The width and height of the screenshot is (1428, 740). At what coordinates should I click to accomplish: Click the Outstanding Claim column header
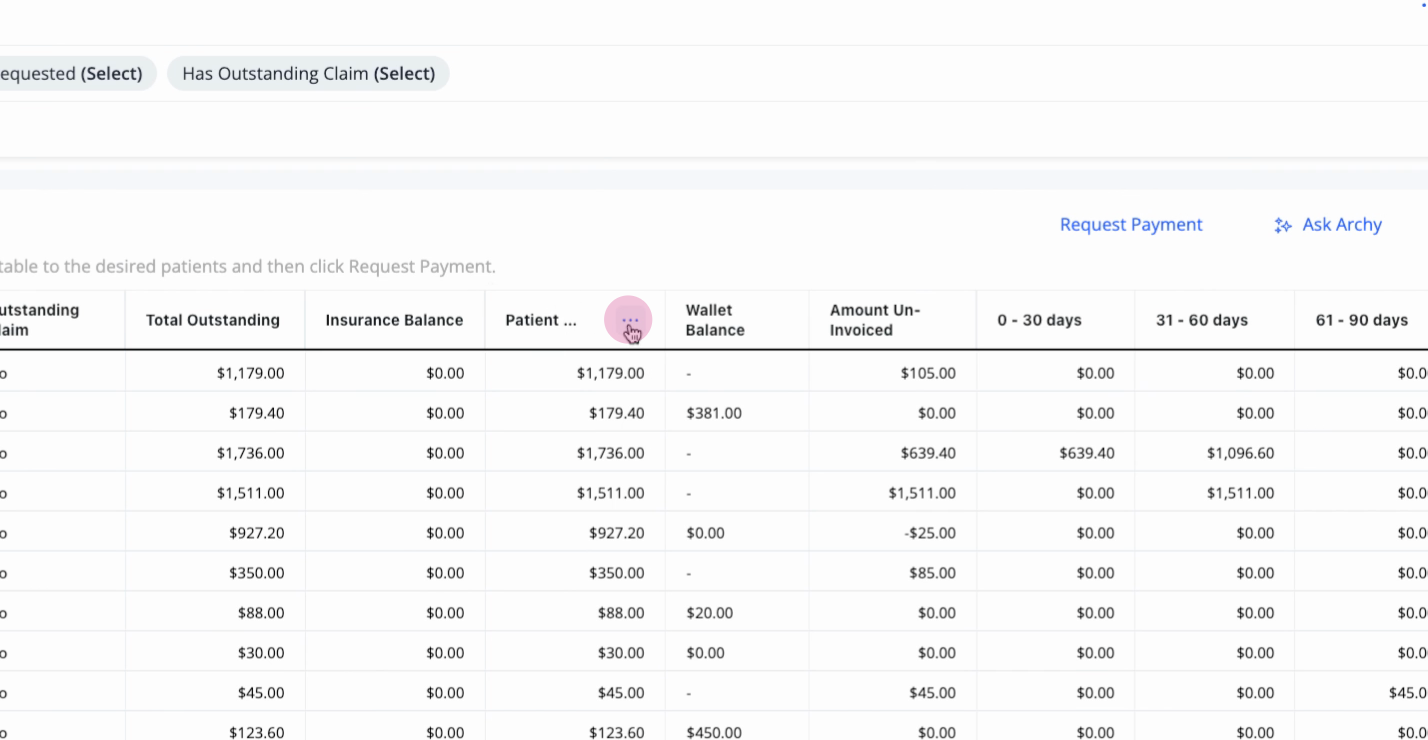pos(40,320)
